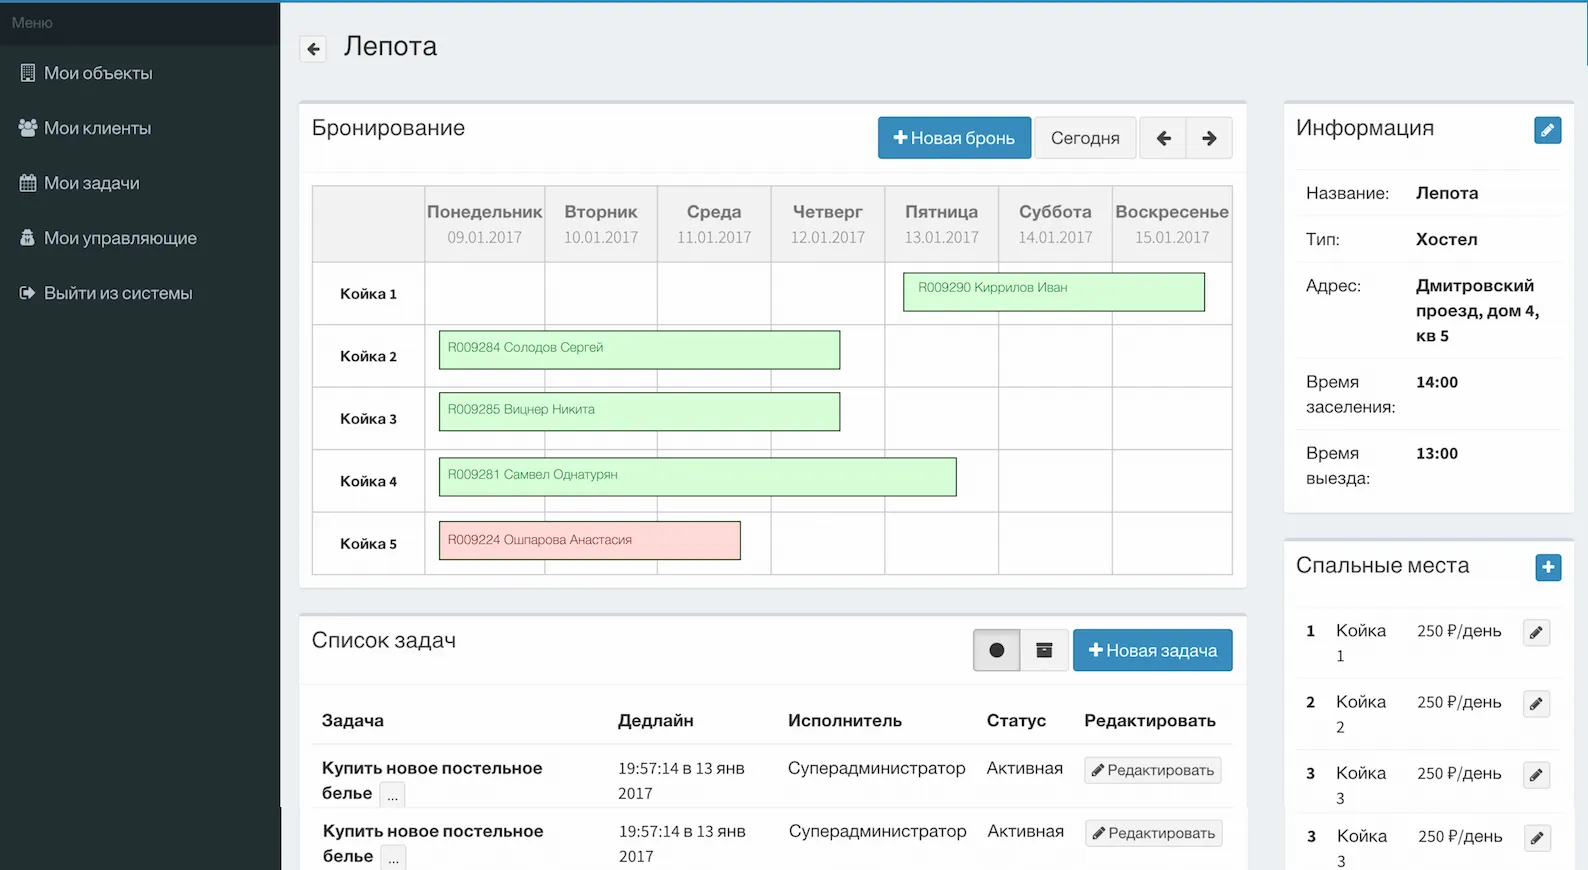The image size is (1588, 870).
Task: Open Мои клиенты in sidebar menu
Action: (x=97, y=128)
